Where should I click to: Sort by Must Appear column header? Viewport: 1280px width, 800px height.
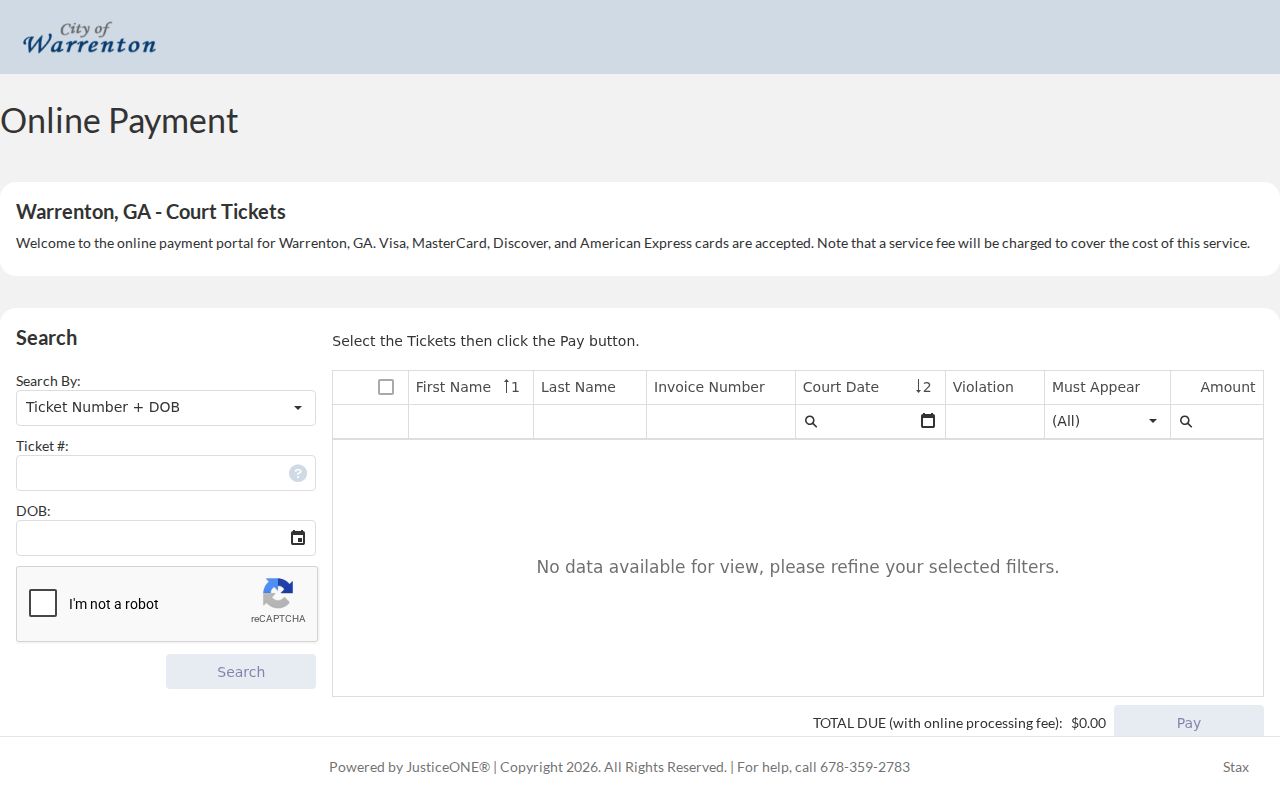tap(1107, 387)
